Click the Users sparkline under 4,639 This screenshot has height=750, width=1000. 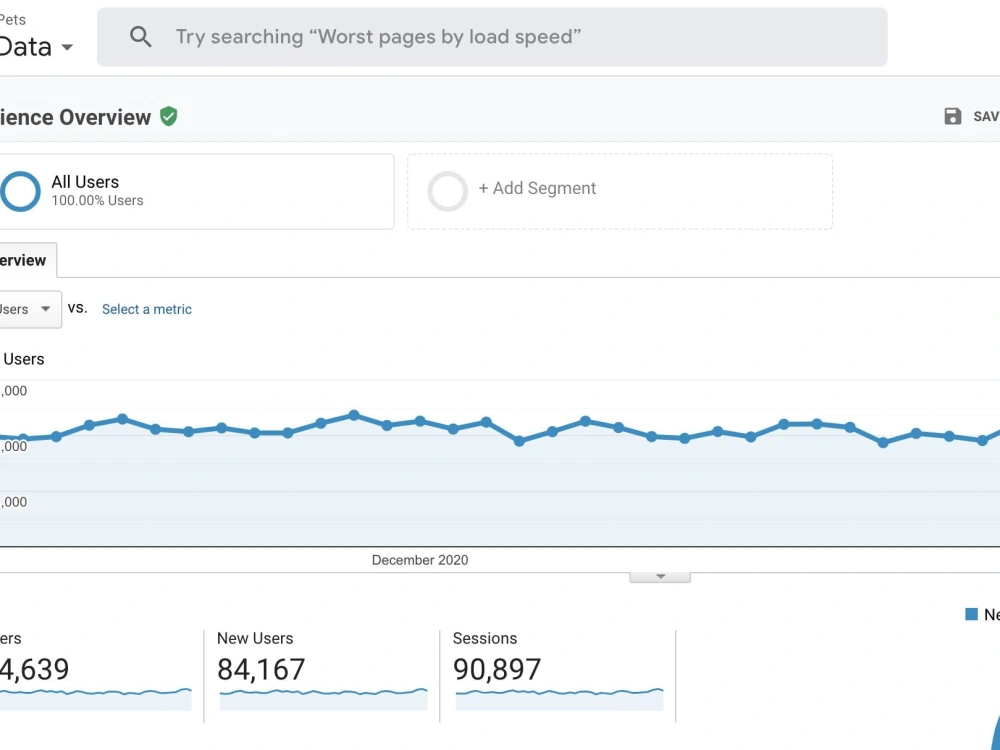tap(96, 699)
